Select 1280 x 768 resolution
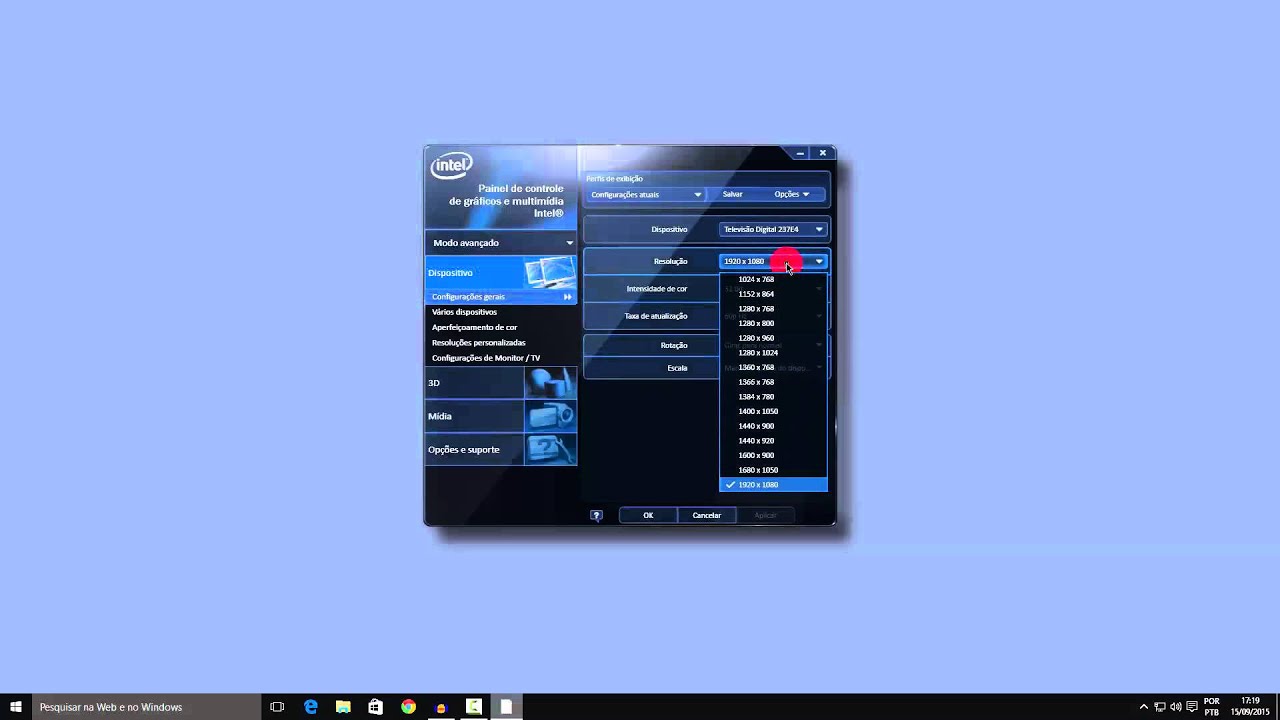 click(x=773, y=309)
